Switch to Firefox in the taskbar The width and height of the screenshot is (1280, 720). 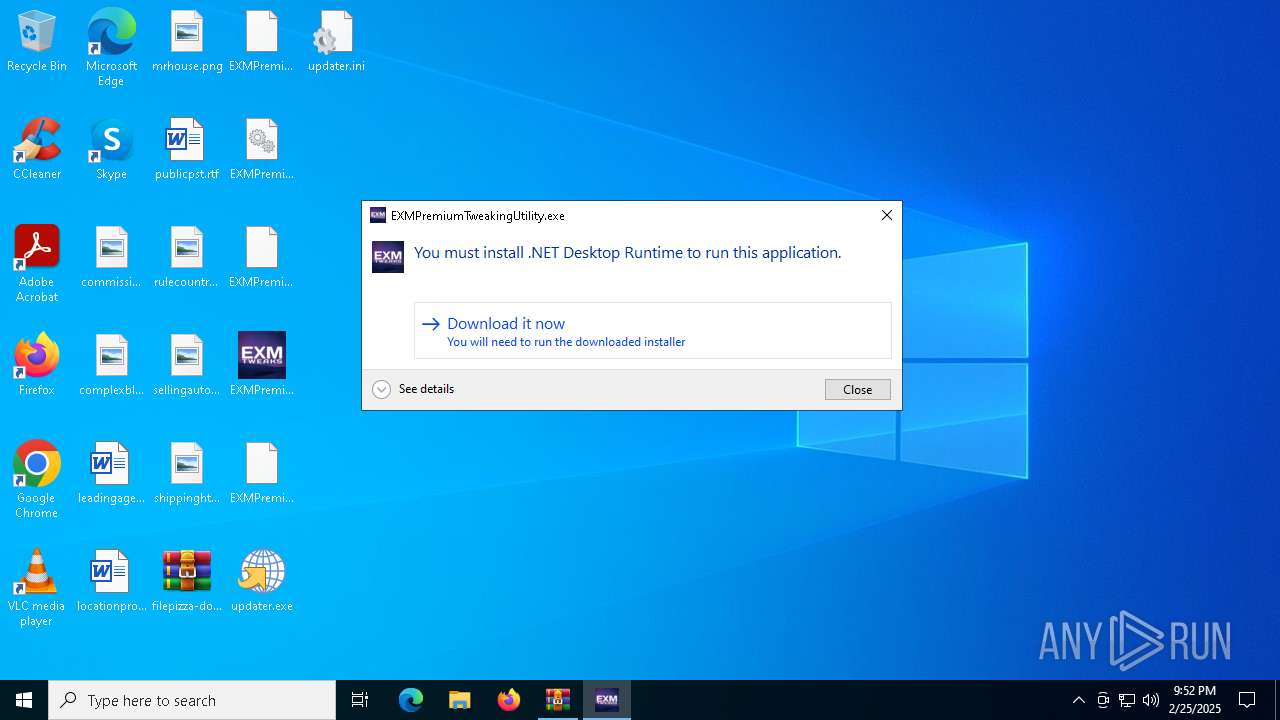(509, 700)
